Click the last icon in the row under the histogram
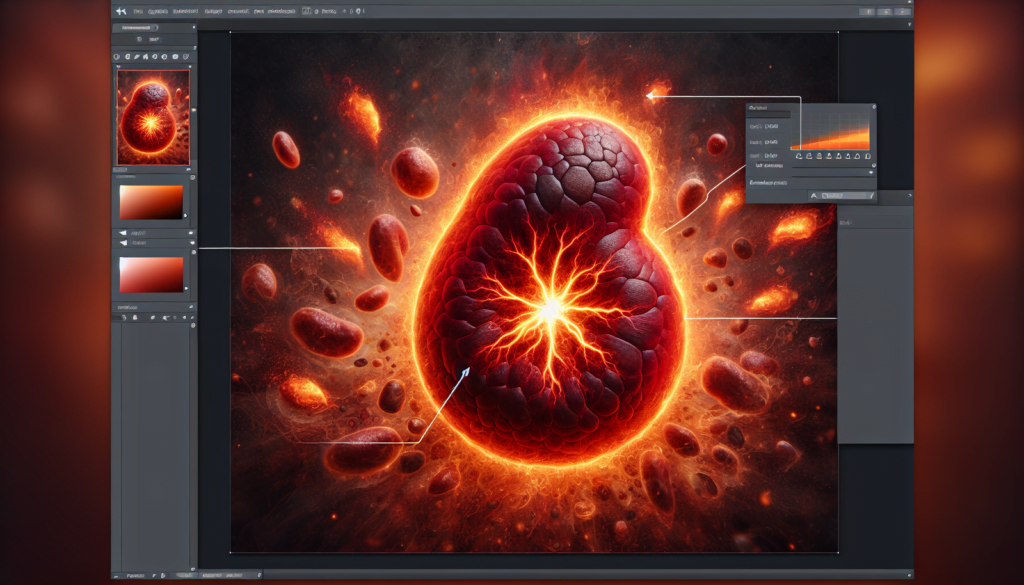Screen dimensions: 1024x585 click(867, 157)
